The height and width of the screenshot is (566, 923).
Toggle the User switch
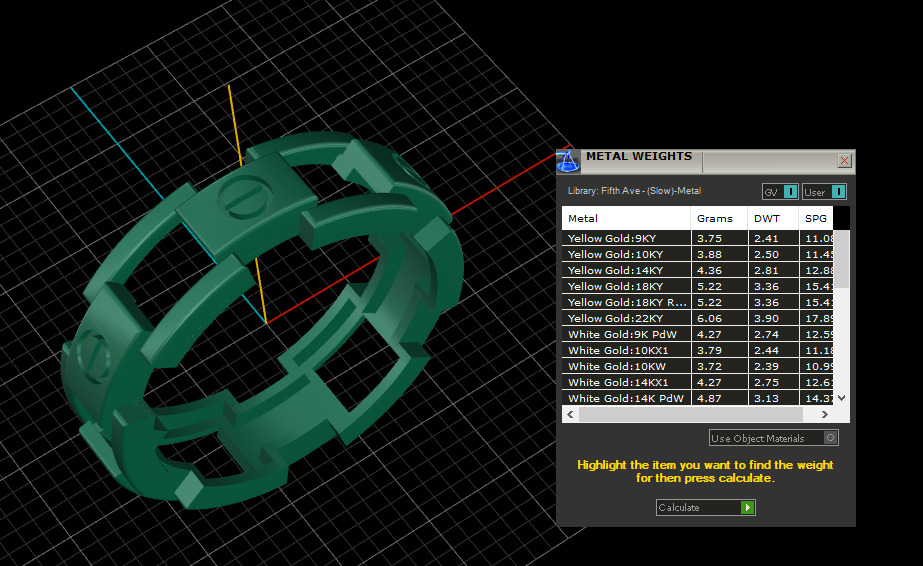[824, 192]
